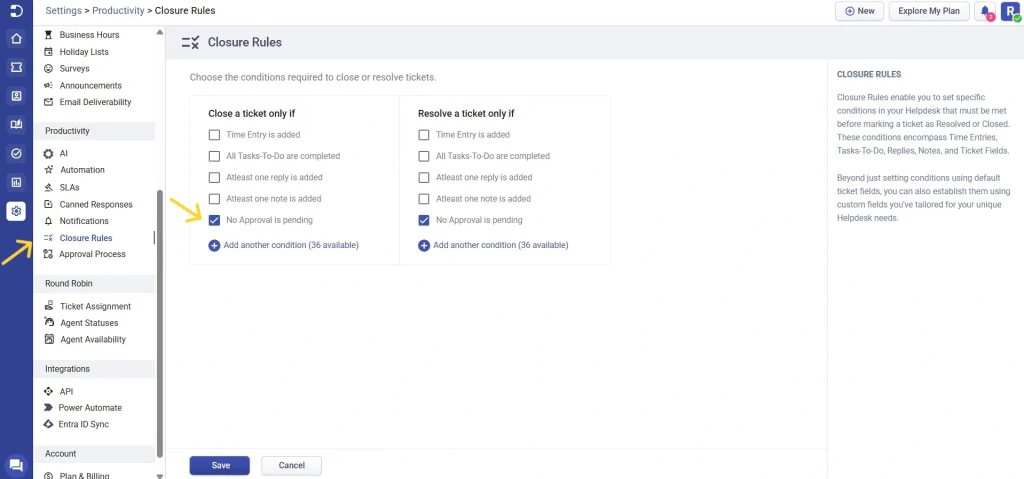Click the Surveys smiley icon
The image size is (1024, 479).
coord(48,69)
